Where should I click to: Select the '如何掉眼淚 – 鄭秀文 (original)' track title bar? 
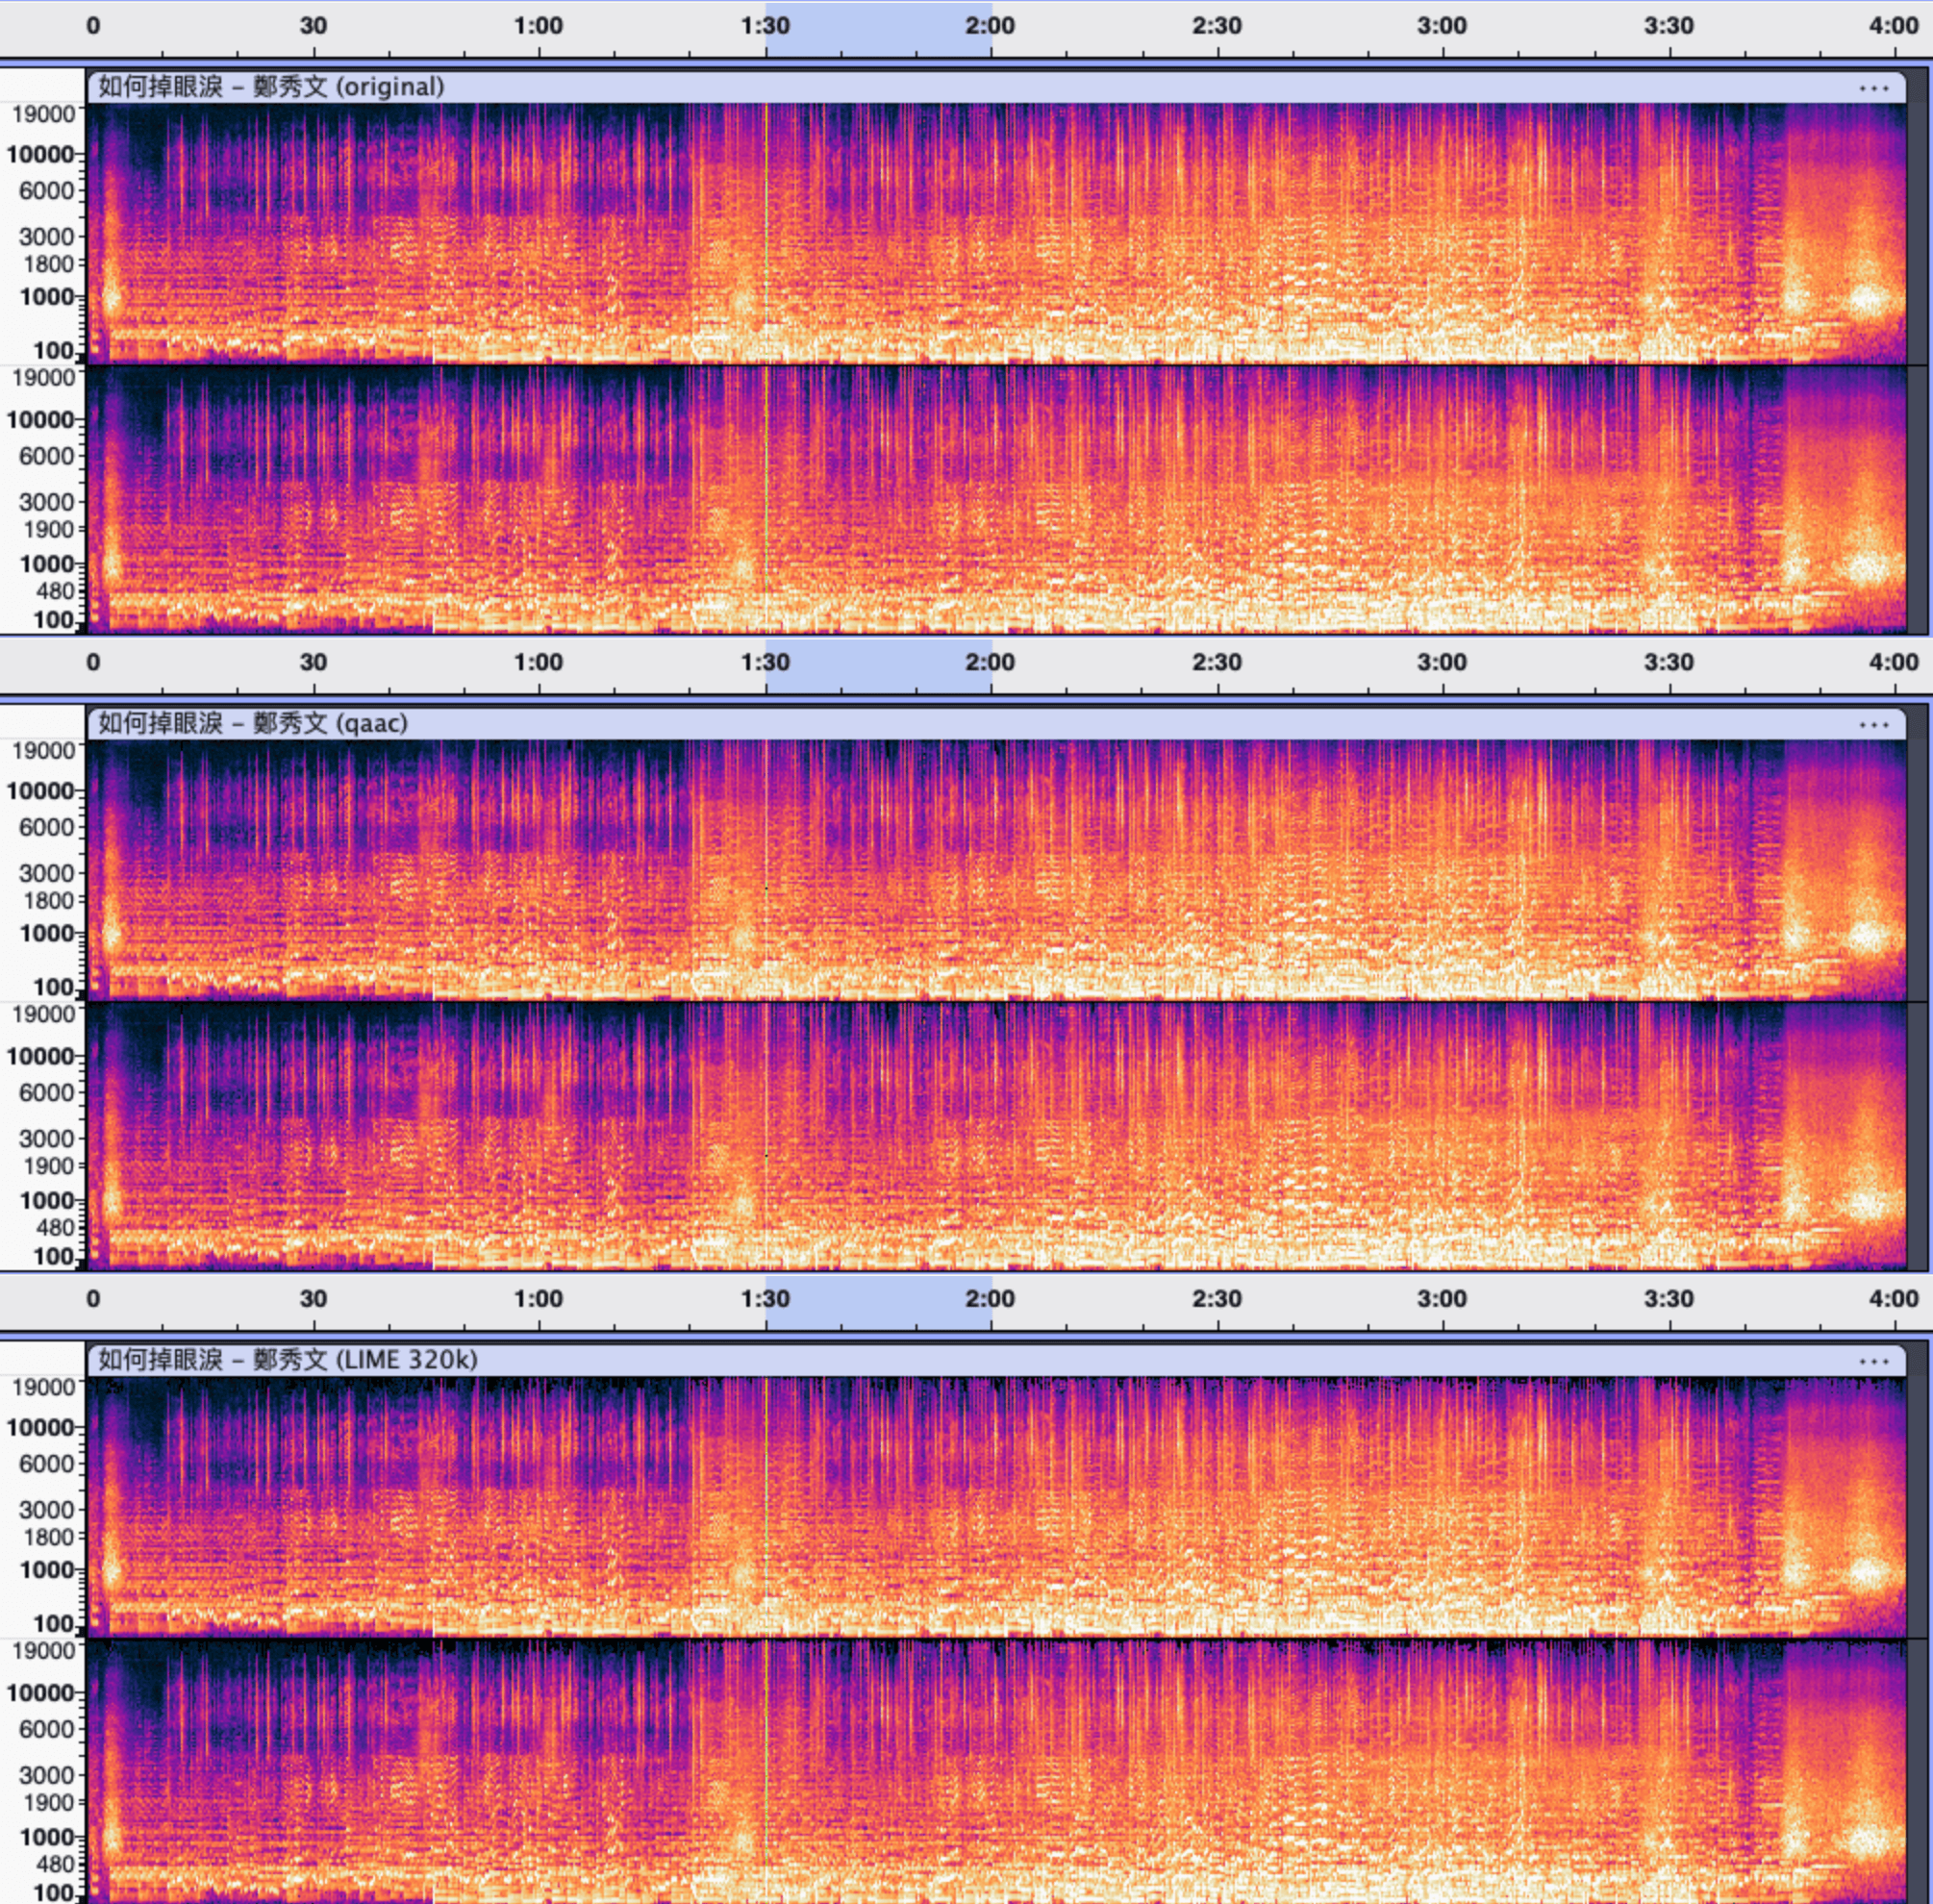tap(996, 87)
